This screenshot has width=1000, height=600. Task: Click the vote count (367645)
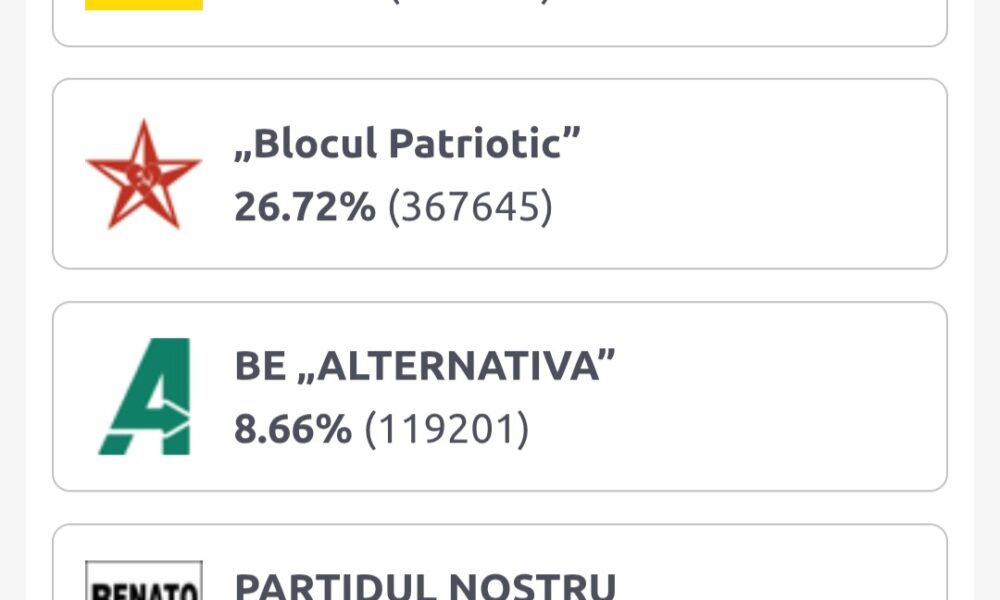click(x=470, y=207)
